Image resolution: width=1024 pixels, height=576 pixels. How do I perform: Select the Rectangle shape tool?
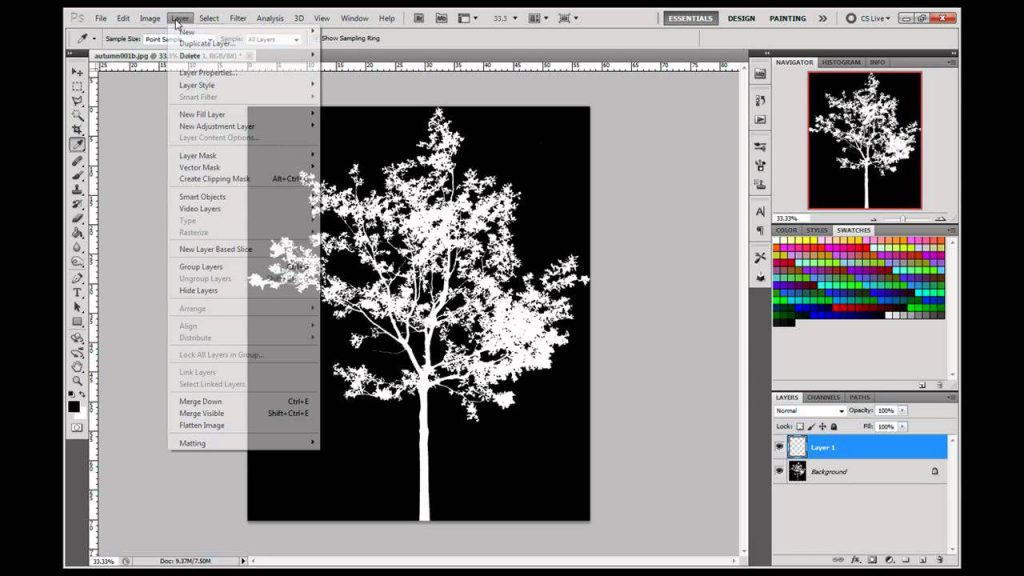(77, 321)
